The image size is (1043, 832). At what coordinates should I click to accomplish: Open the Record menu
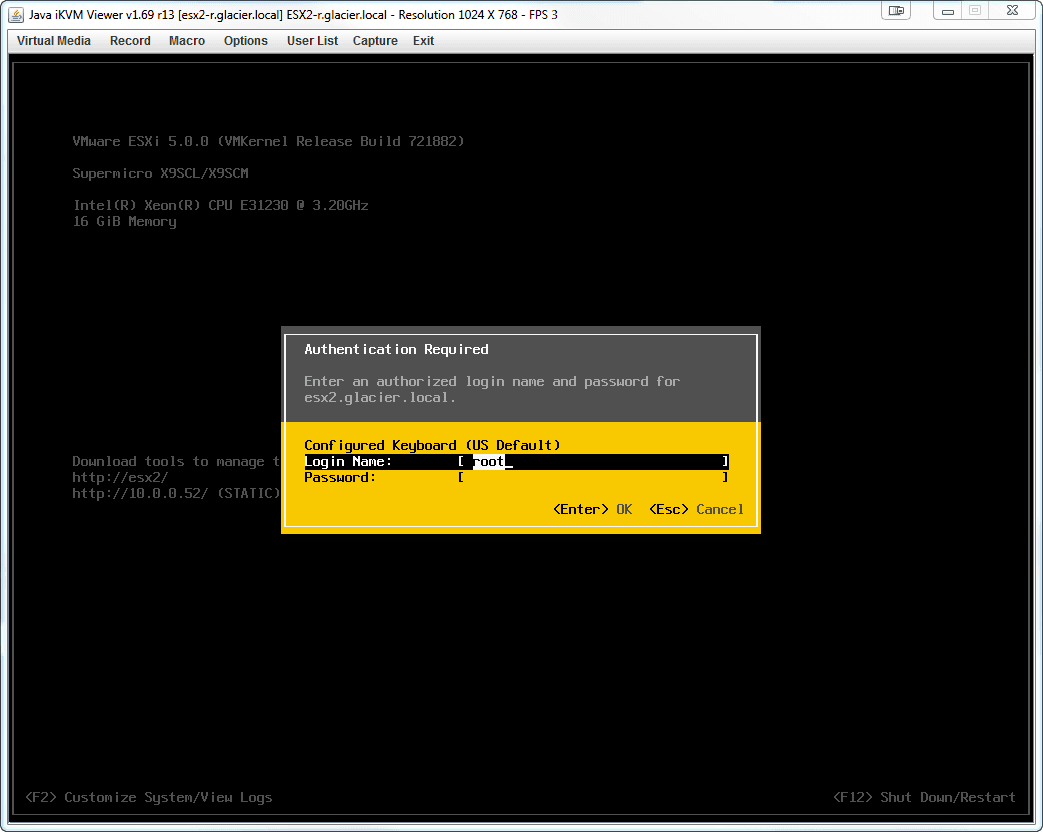(x=130, y=41)
